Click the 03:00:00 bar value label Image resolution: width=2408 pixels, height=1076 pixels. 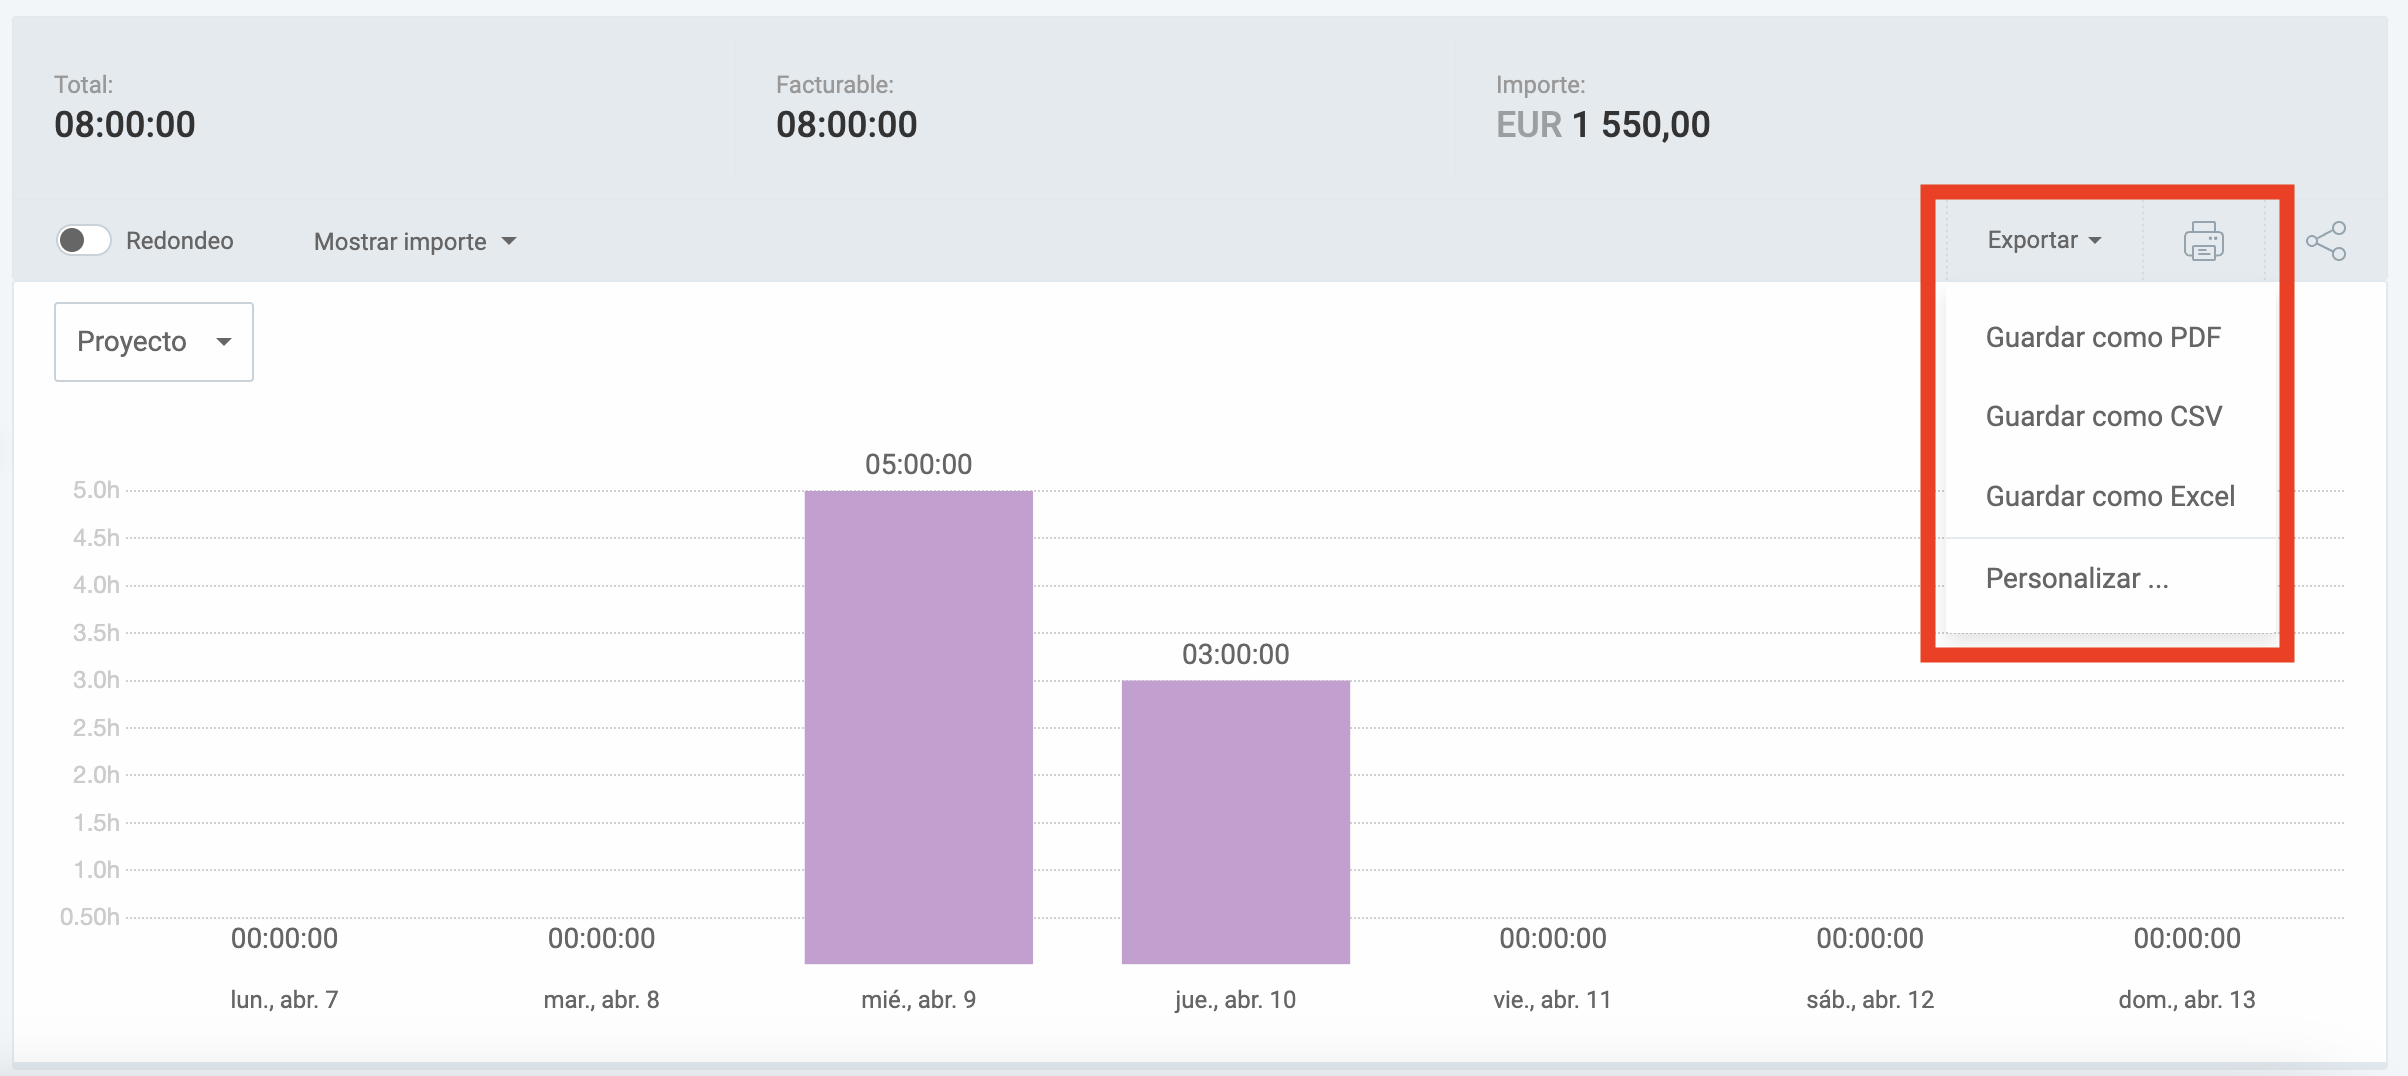1235,654
